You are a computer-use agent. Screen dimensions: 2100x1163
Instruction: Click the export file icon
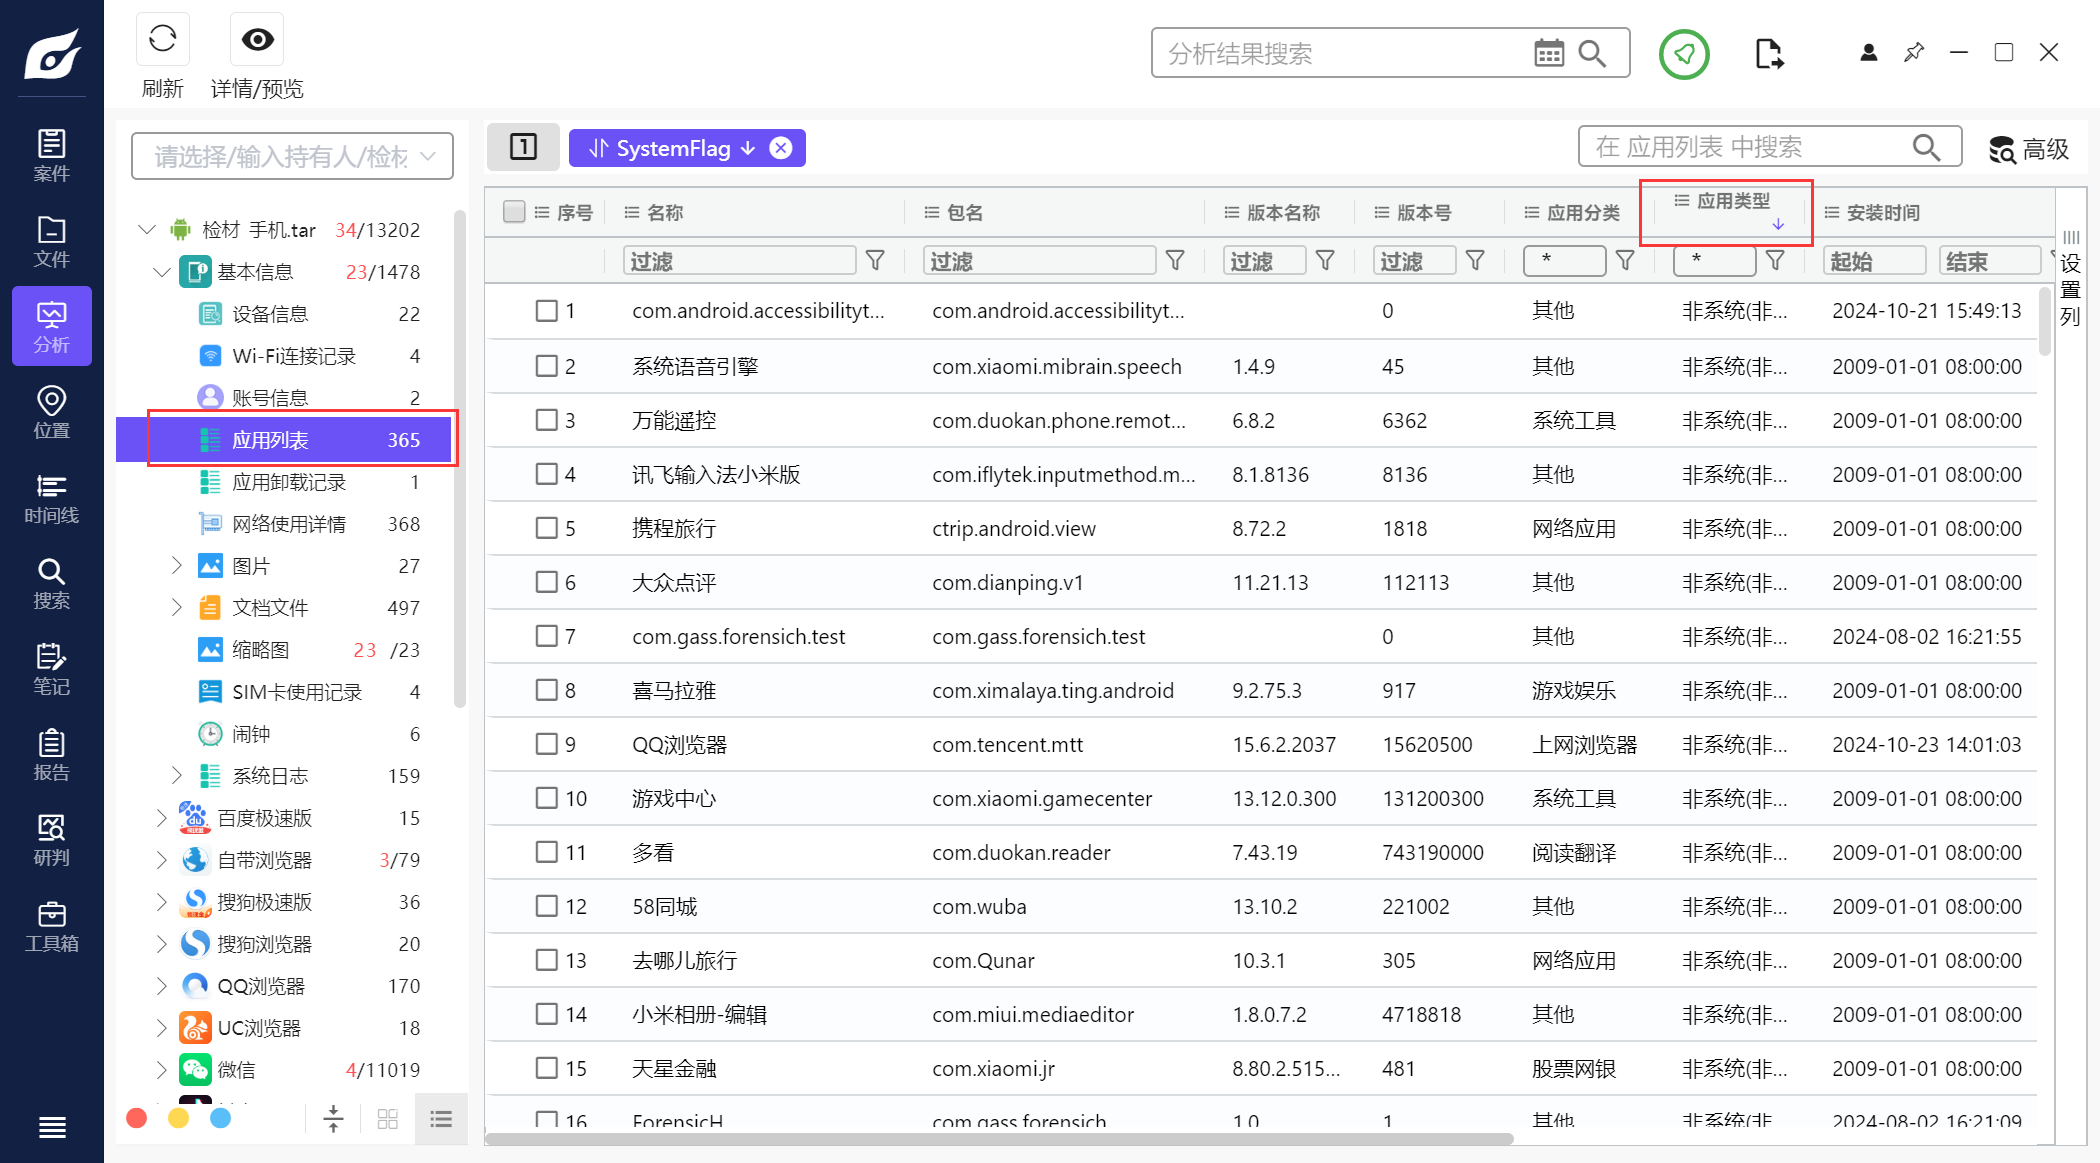pyautogui.click(x=1769, y=54)
